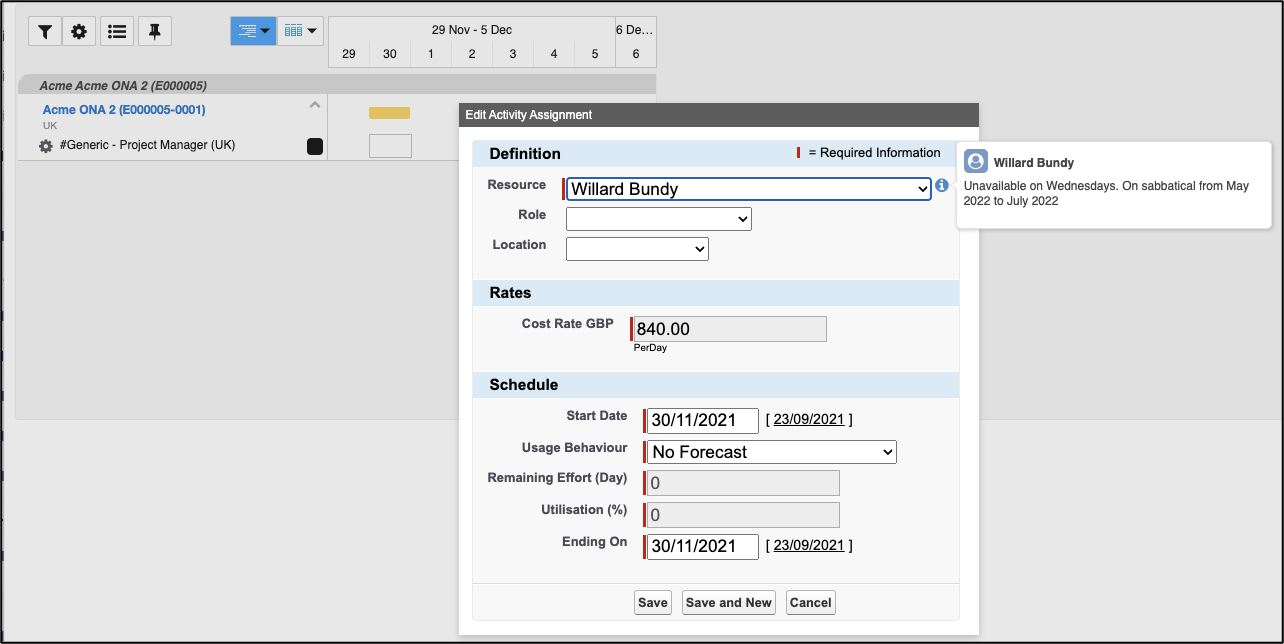Click the resource info icon beside Willard Bundy
Viewport: 1284px width, 644px height.
(942, 186)
